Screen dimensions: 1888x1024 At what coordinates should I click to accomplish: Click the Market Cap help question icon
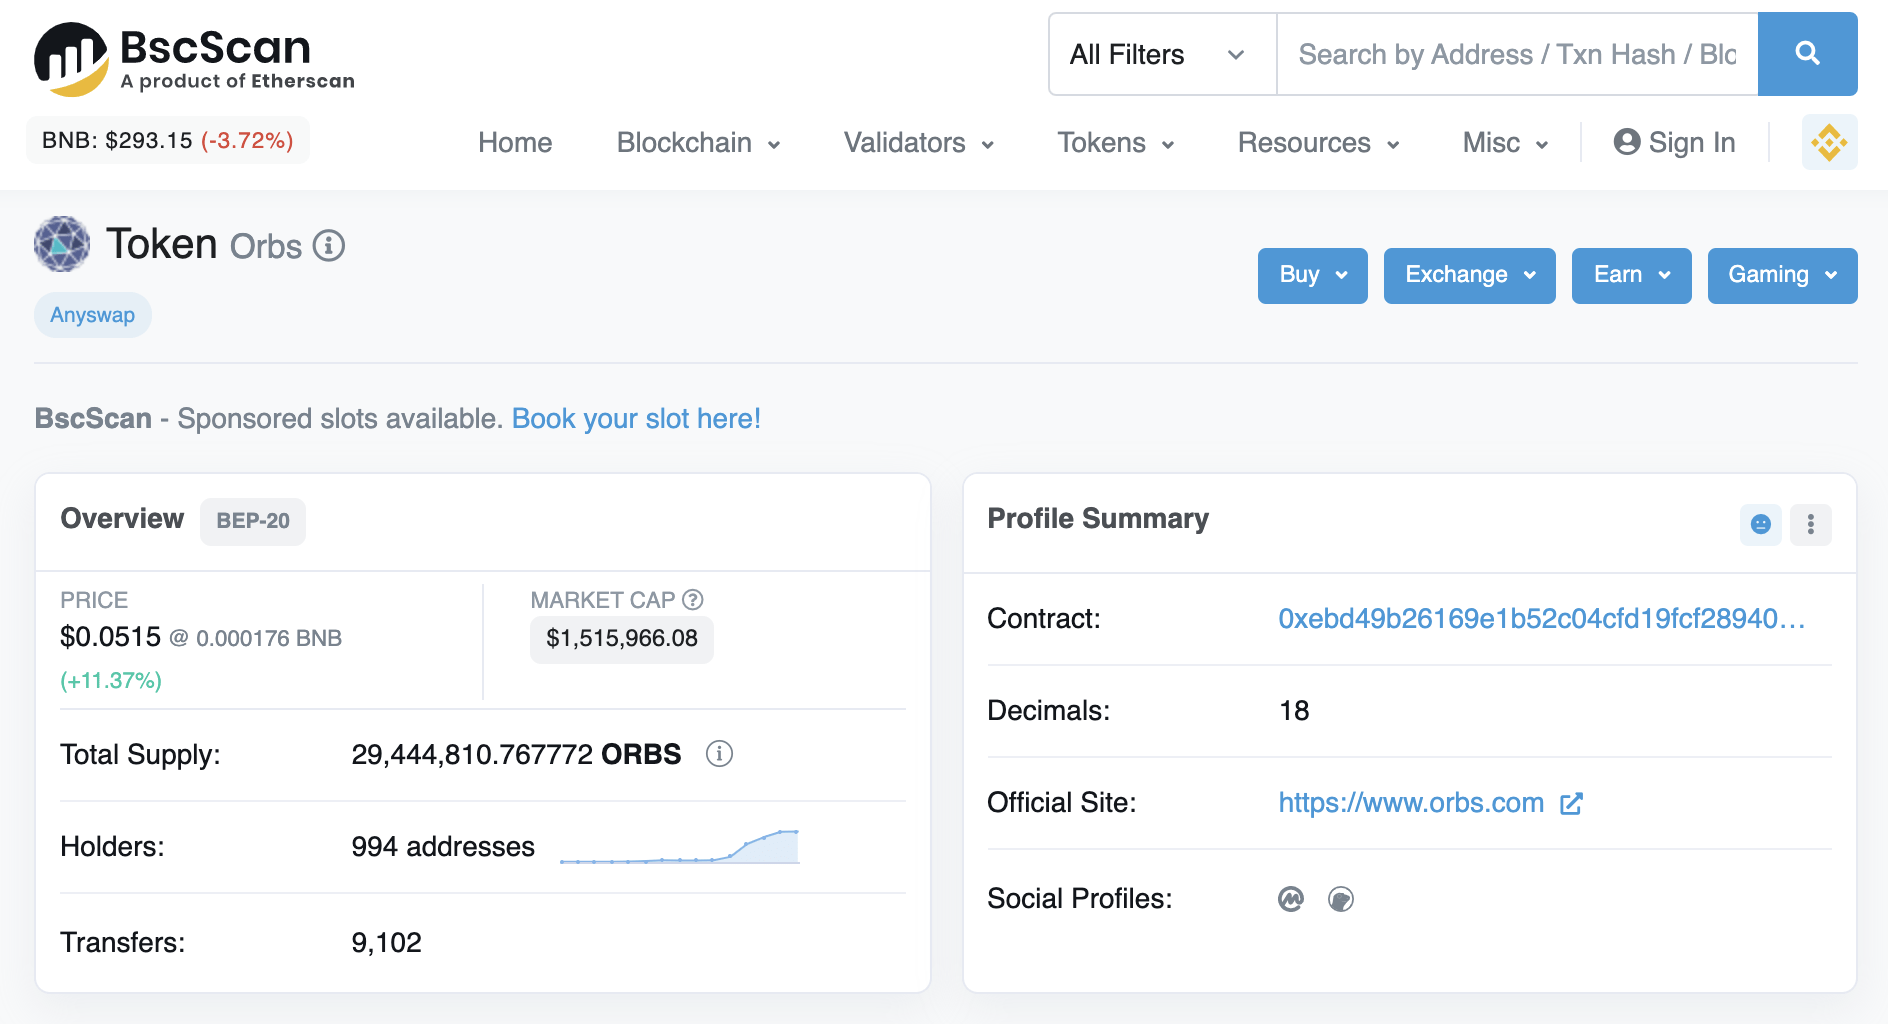693,600
